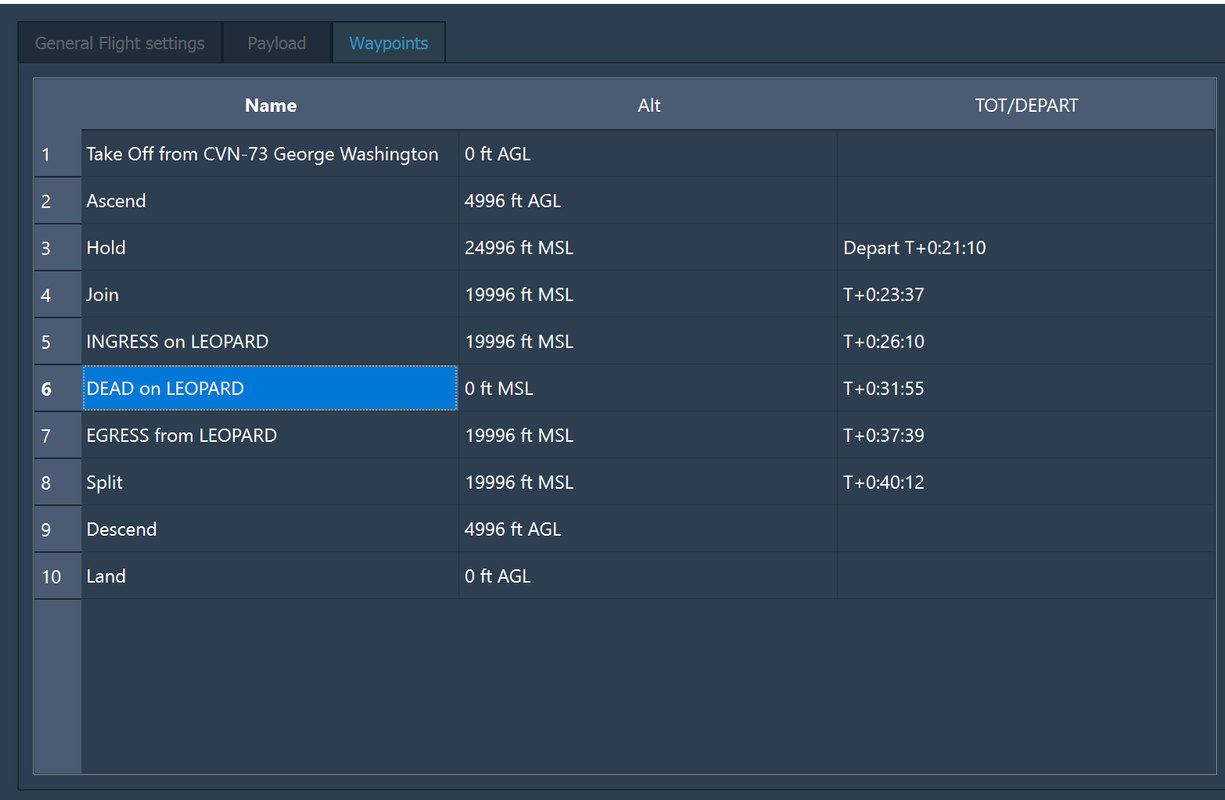1225x800 pixels.
Task: Select row header number 3
Action: click(x=58, y=248)
